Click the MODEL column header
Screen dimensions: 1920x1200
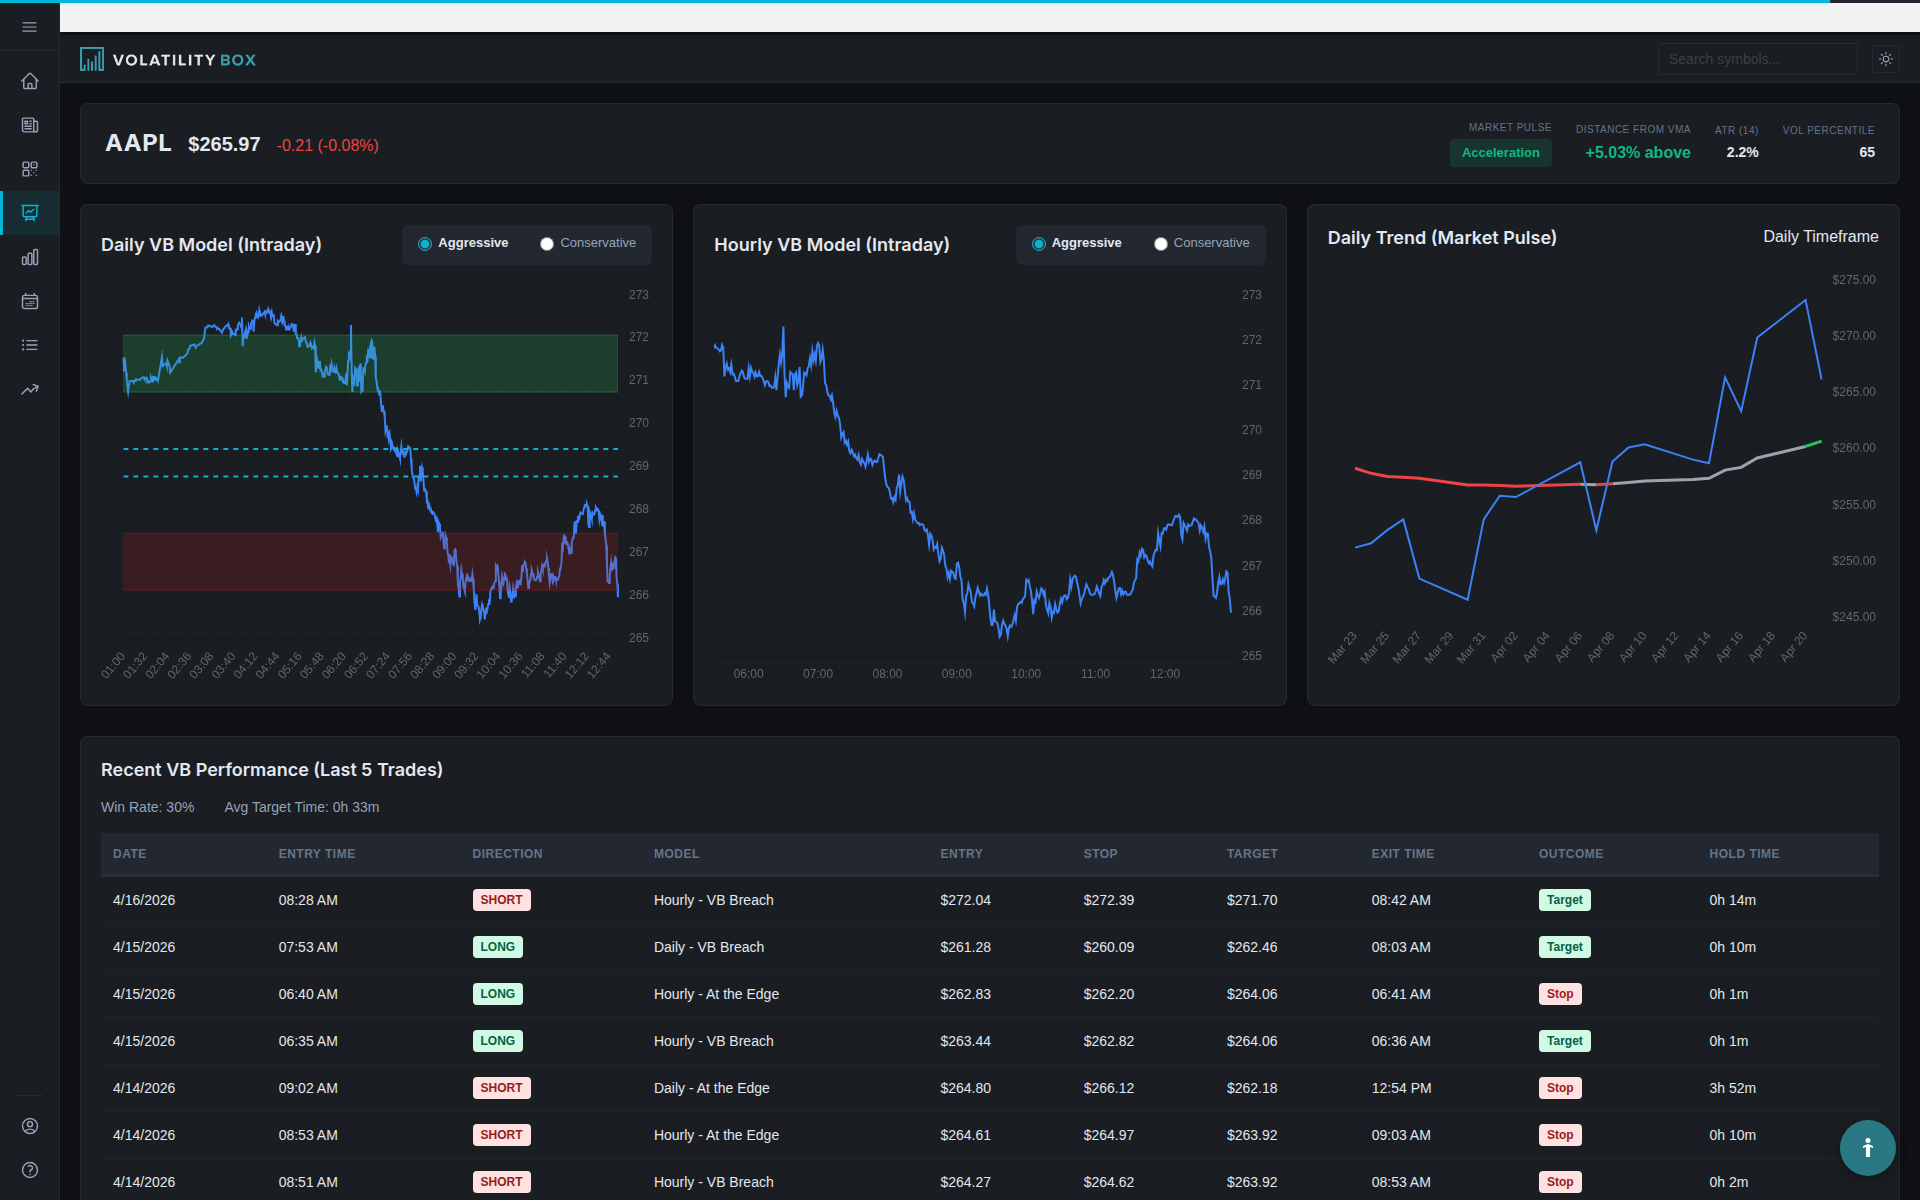coord(676,854)
